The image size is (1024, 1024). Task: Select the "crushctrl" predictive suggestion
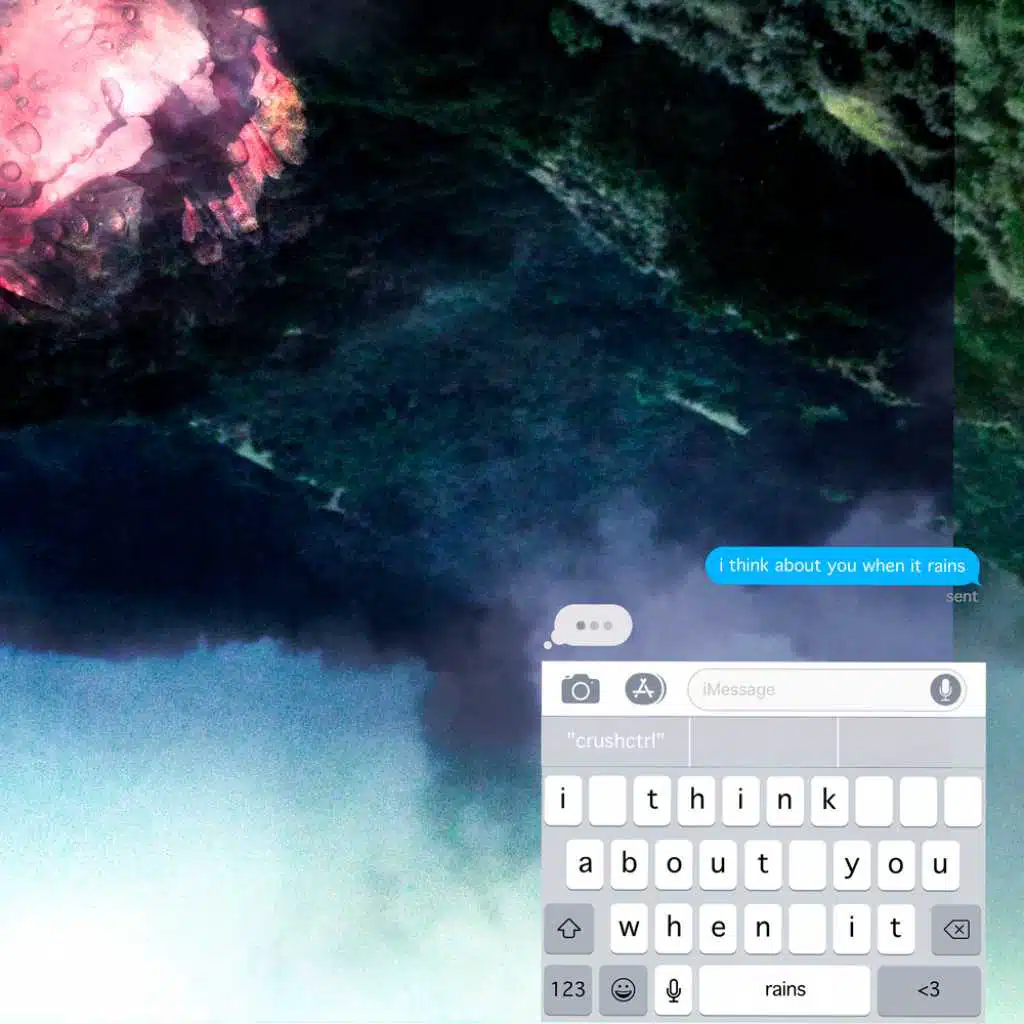pos(615,742)
